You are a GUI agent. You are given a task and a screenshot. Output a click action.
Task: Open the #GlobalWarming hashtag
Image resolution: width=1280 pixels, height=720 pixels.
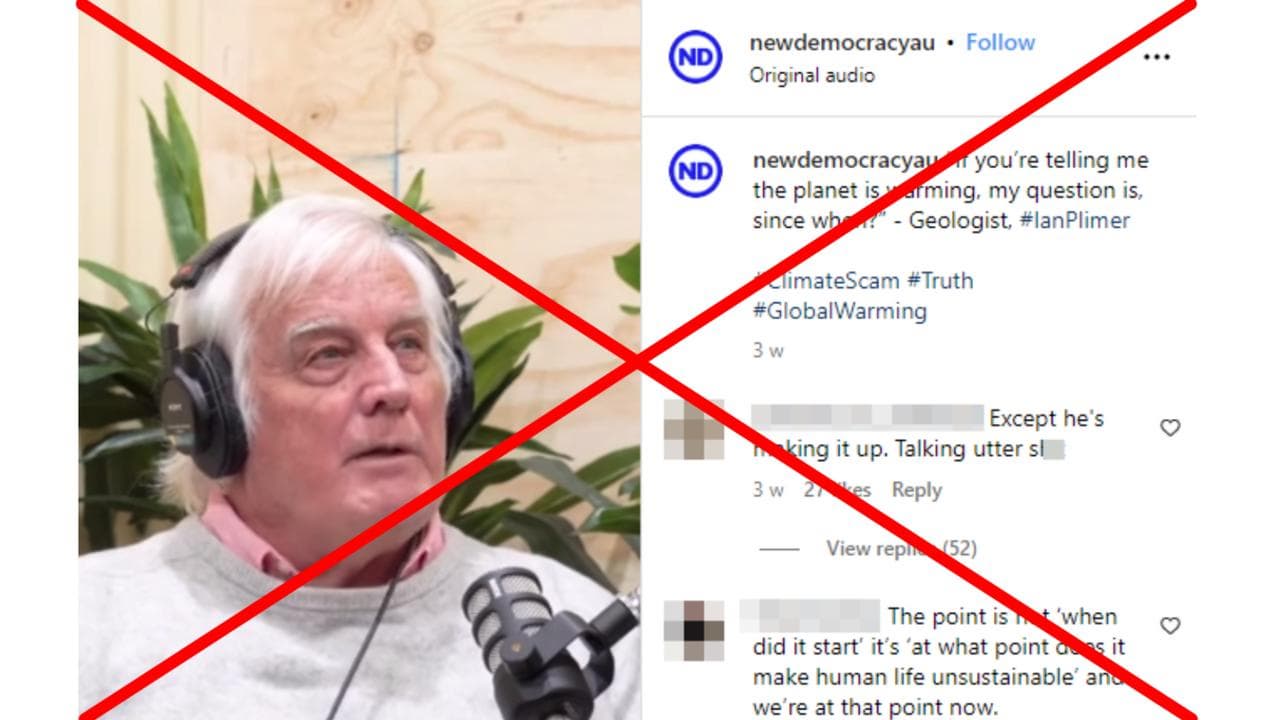pyautogui.click(x=840, y=311)
